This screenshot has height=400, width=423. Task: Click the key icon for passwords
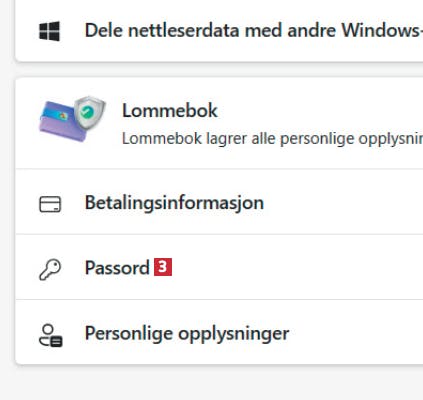pyautogui.click(x=50, y=269)
